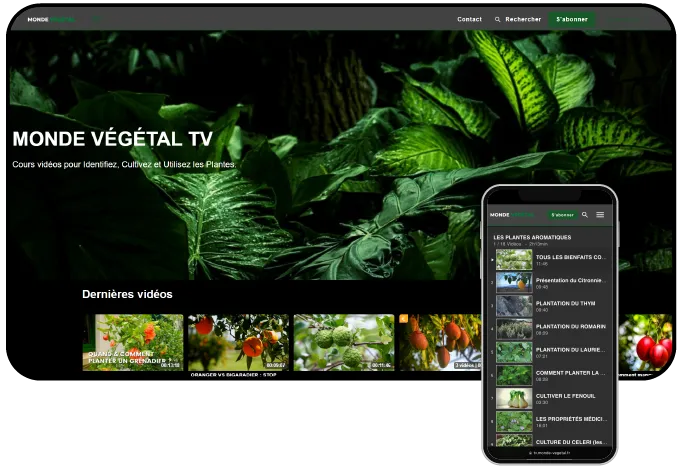Click the Rechercher label in the header
The height and width of the screenshot is (469, 684).
pos(523,19)
